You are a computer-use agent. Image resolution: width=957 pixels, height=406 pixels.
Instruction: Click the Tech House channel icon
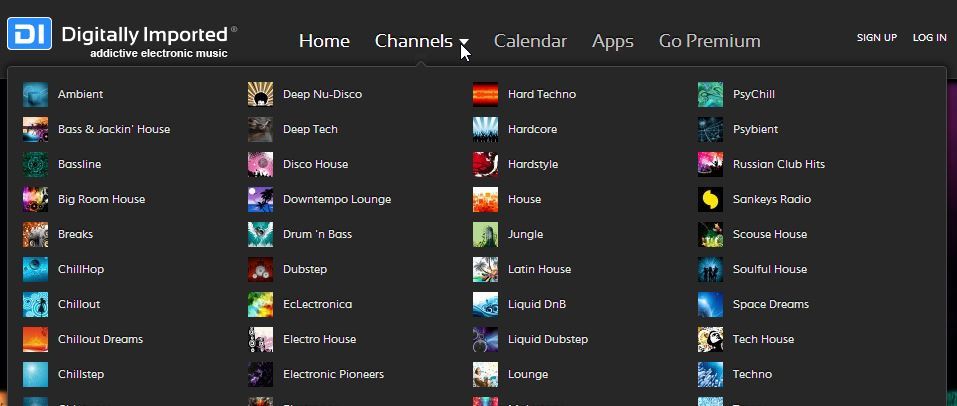pos(710,339)
